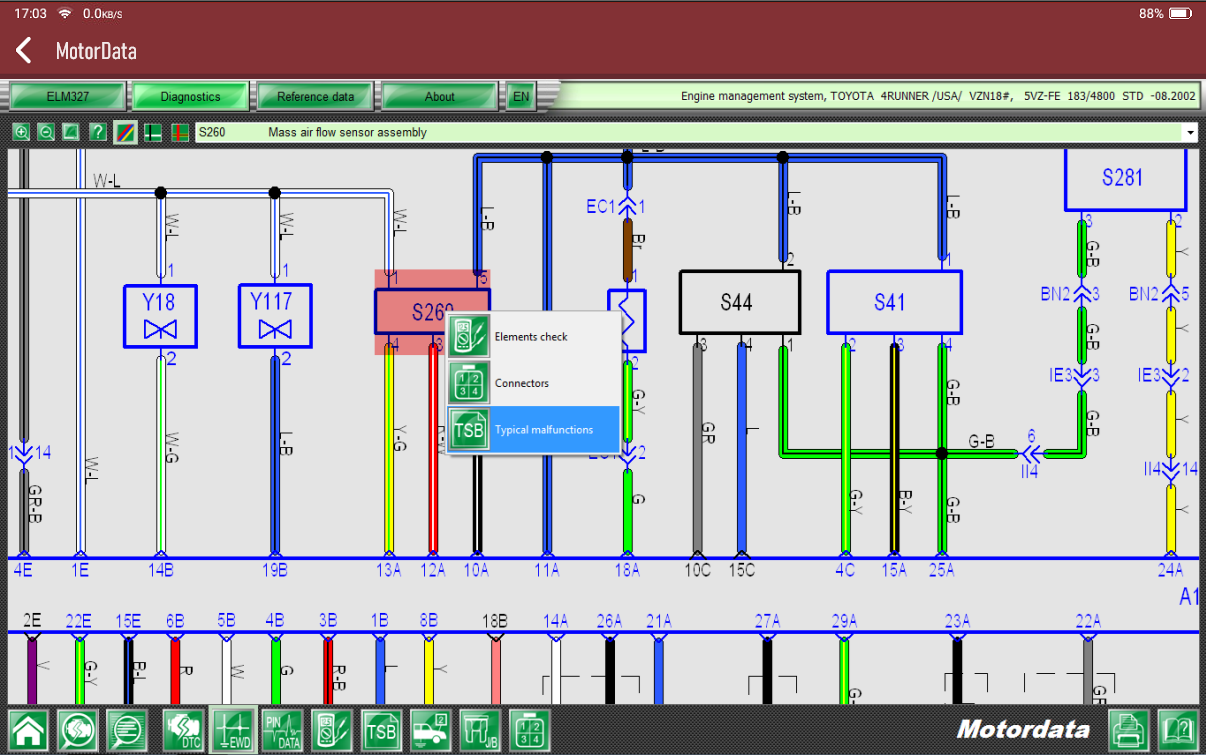1206x755 pixels.
Task: Click the 22E pin label
Action: click(78, 621)
